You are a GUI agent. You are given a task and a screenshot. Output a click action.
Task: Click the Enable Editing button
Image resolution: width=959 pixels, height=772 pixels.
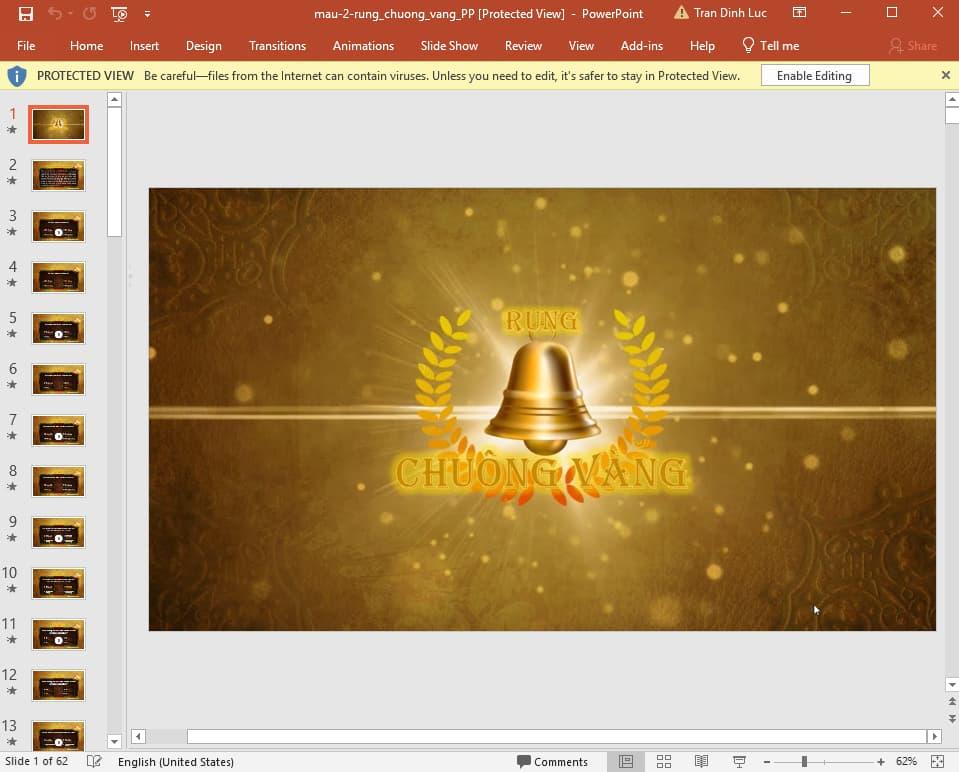(814, 75)
